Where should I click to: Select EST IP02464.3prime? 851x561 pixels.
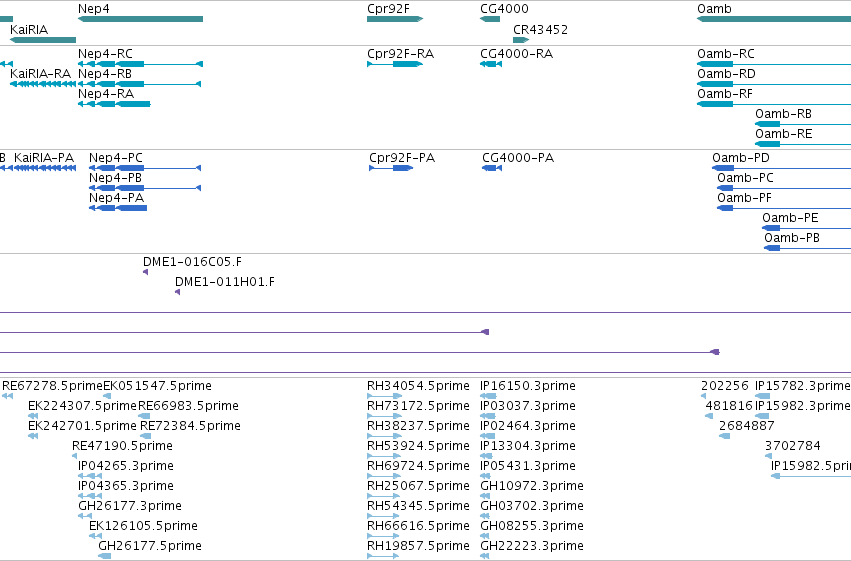(487, 436)
